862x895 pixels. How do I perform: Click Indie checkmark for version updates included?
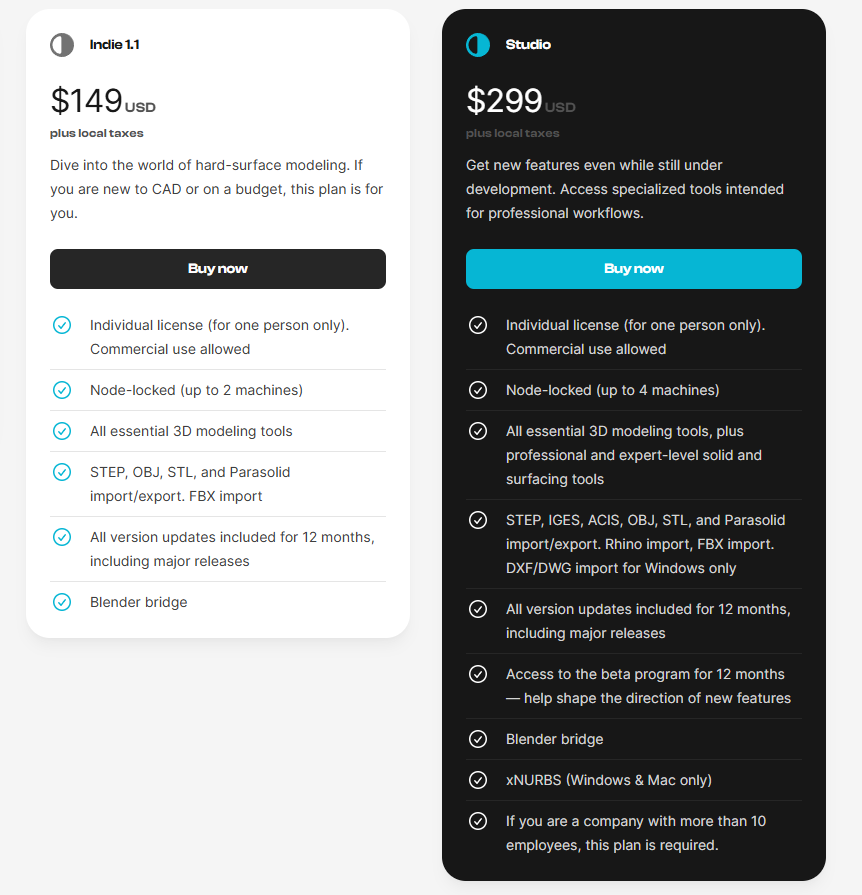pyautogui.click(x=62, y=537)
